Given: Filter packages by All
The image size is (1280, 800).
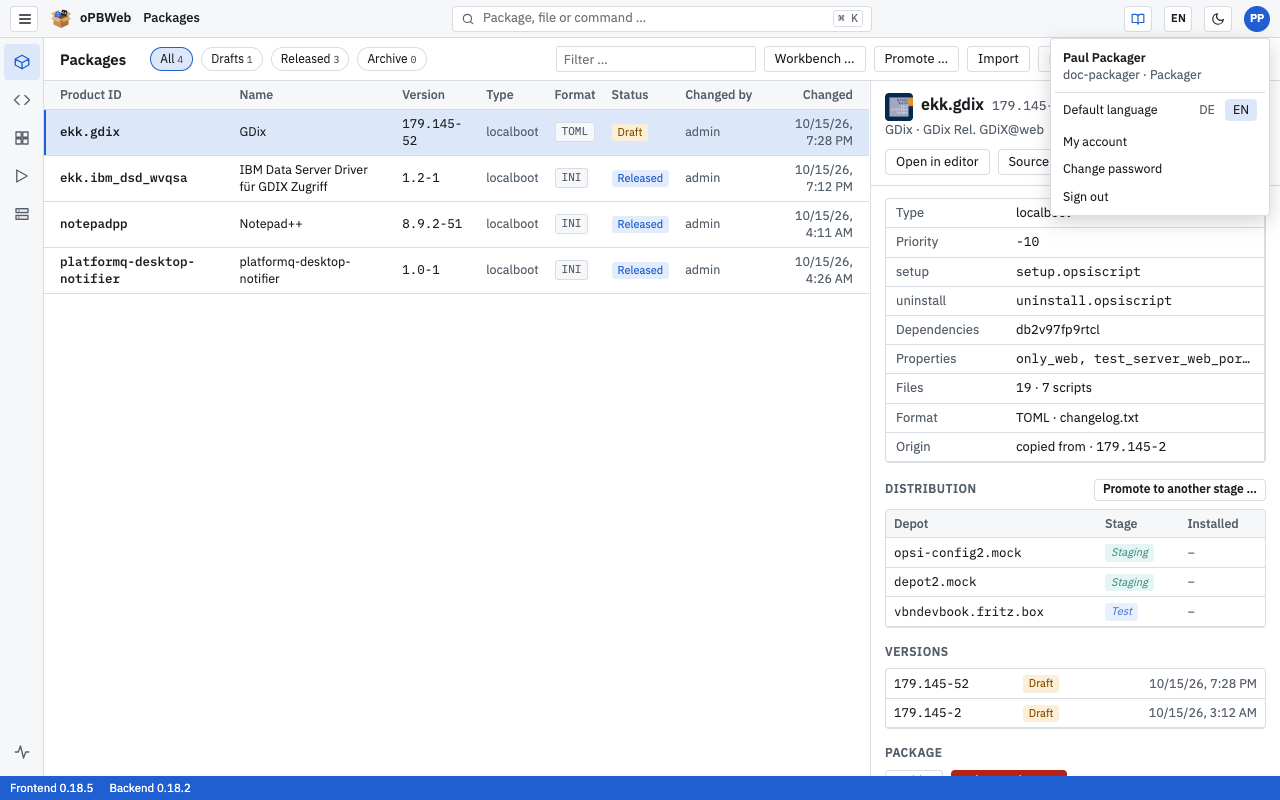Looking at the screenshot, I should pyautogui.click(x=171, y=59).
